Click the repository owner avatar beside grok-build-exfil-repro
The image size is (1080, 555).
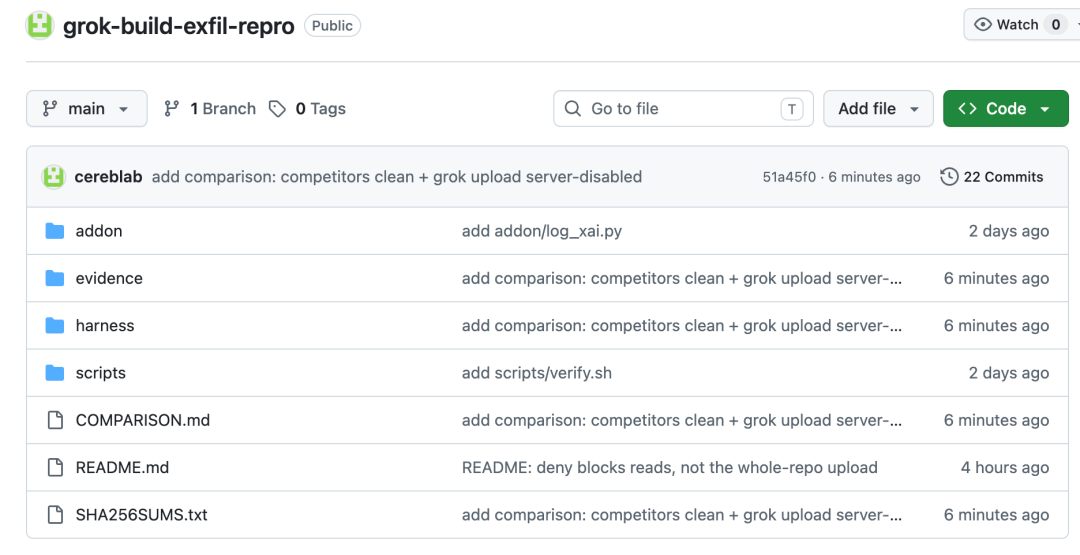point(40,25)
